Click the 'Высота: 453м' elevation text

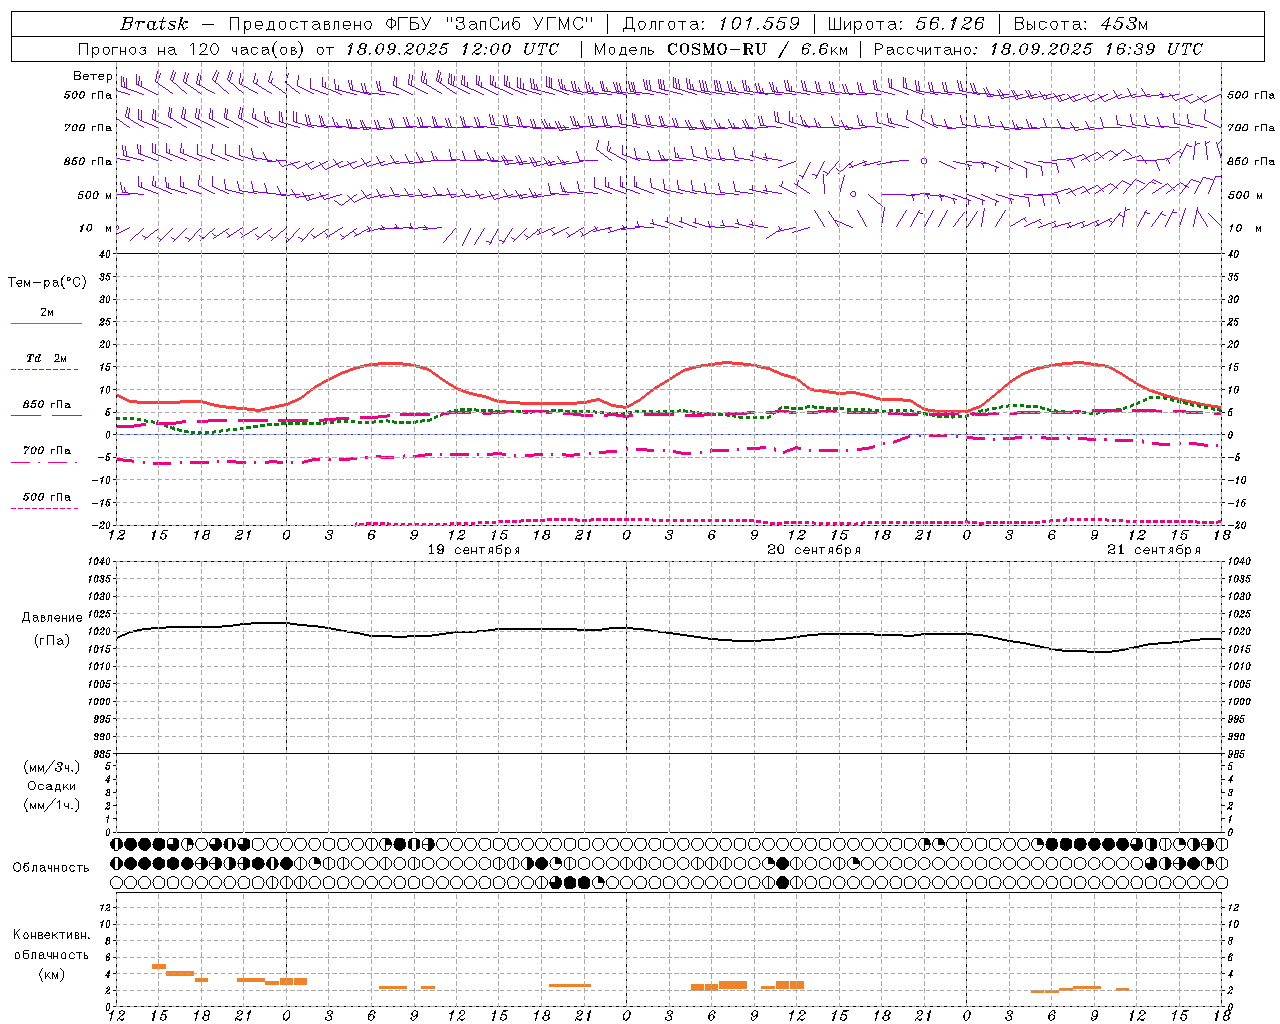click(x=1081, y=24)
